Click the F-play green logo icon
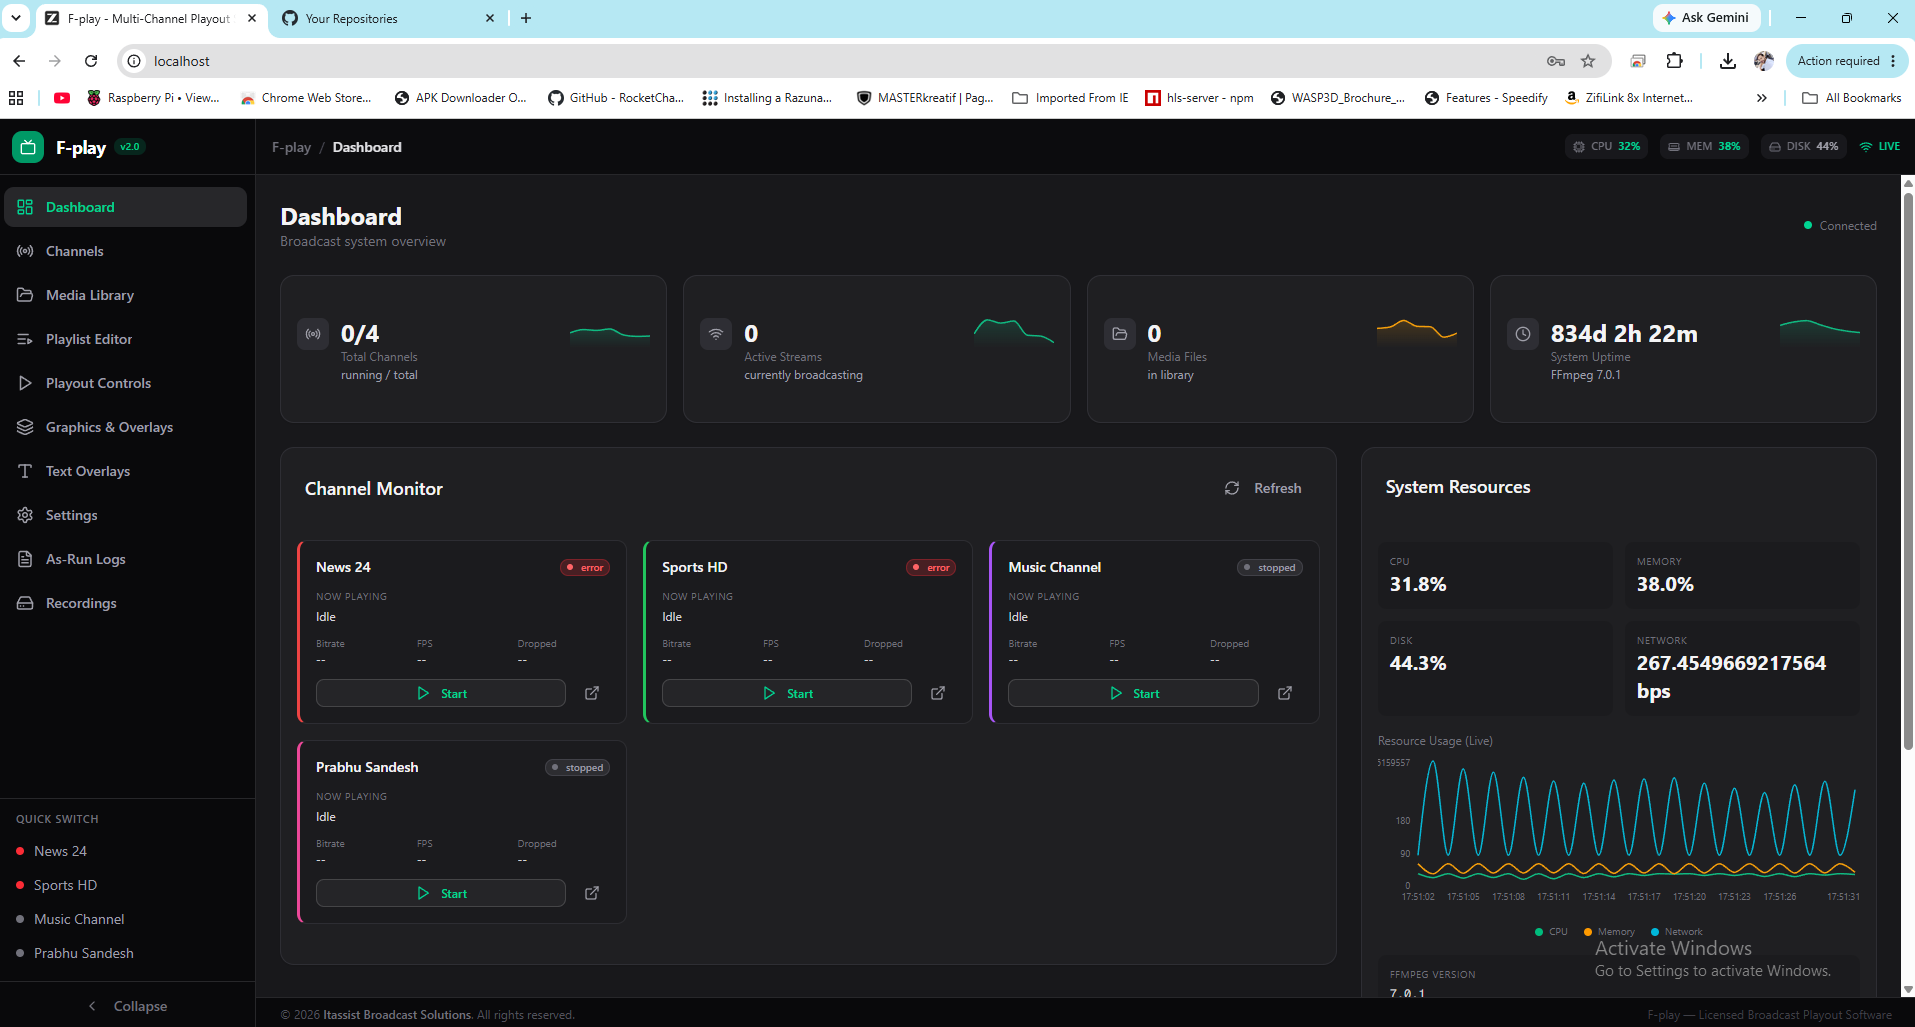 click(x=28, y=147)
